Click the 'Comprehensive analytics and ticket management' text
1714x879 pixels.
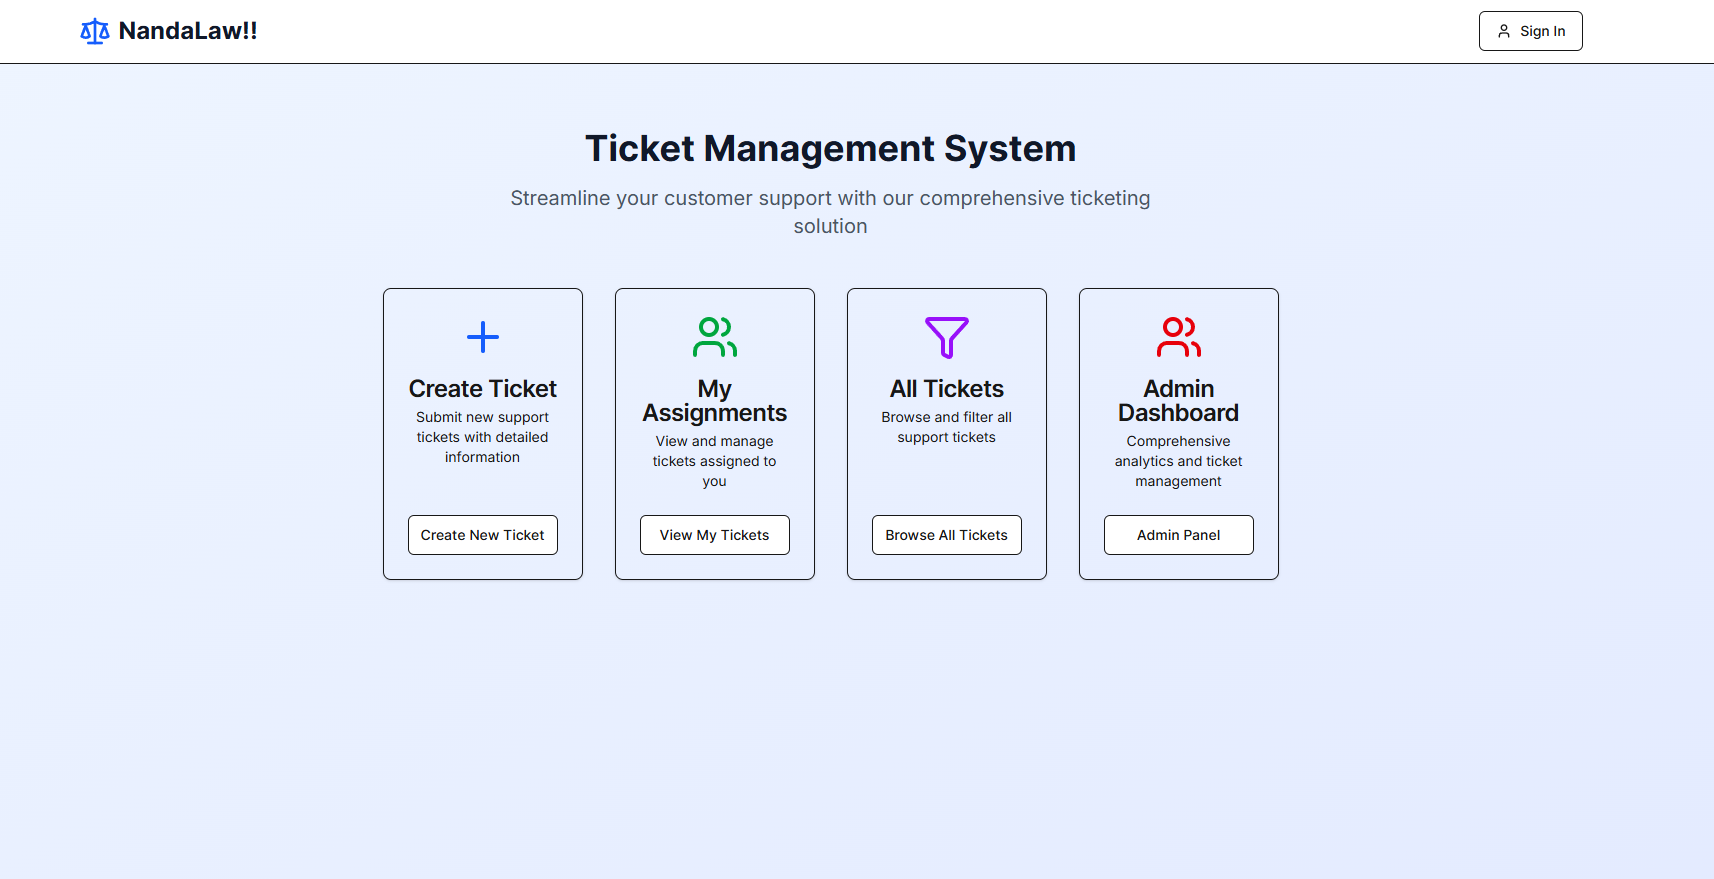pyautogui.click(x=1179, y=461)
